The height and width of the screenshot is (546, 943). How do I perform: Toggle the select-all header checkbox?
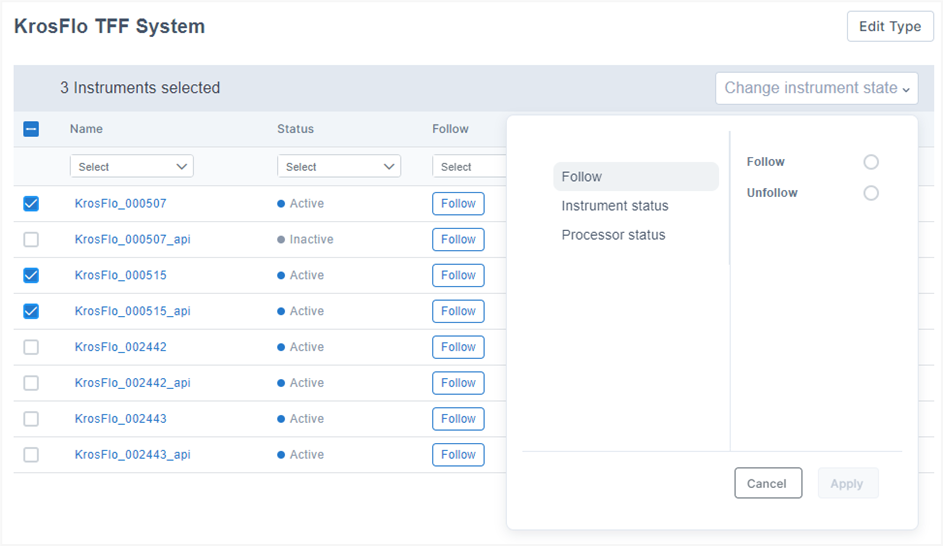point(31,129)
